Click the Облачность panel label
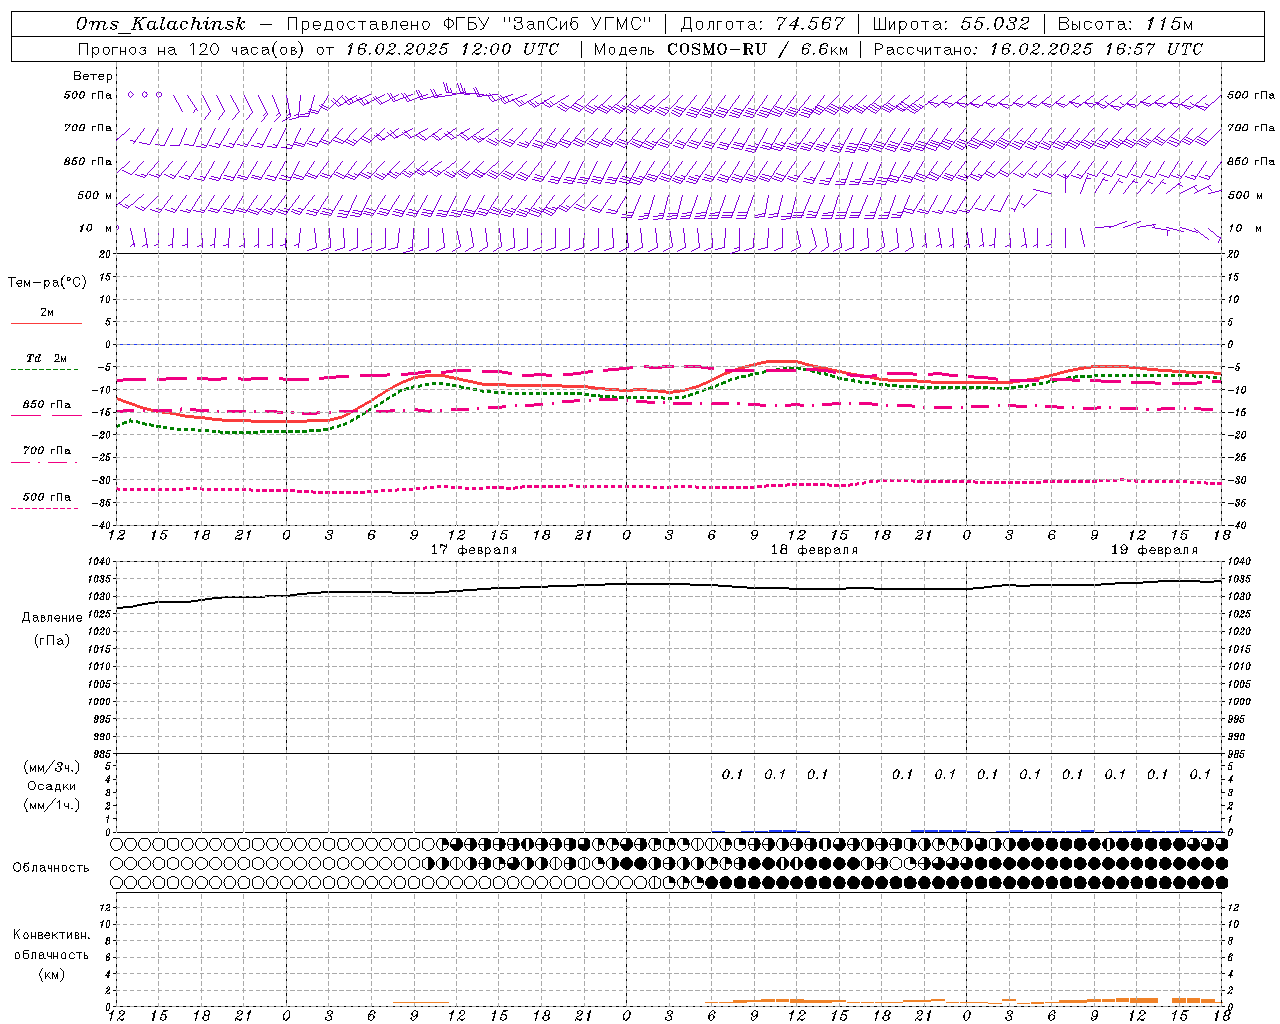The image size is (1280, 1024). (51, 867)
